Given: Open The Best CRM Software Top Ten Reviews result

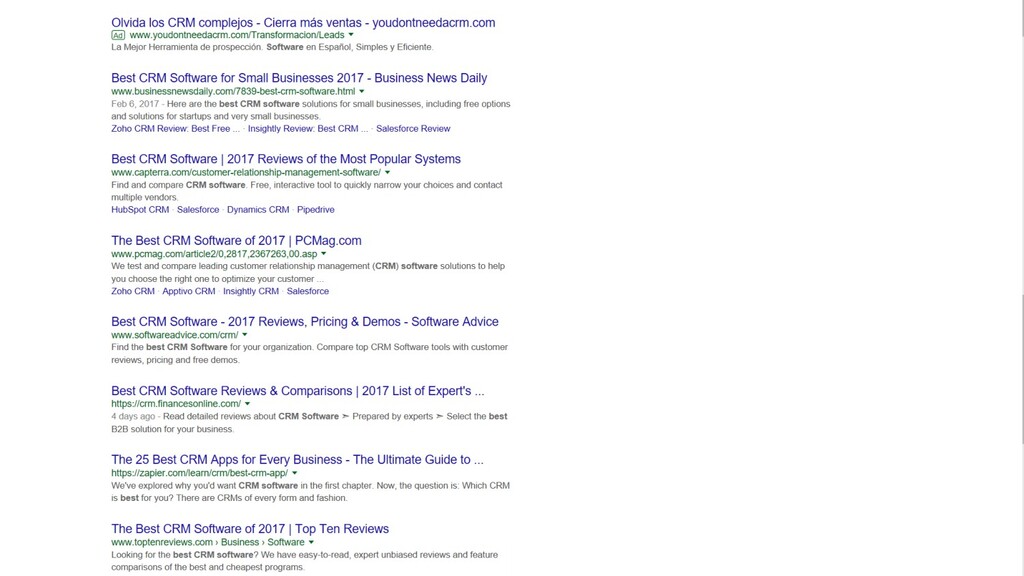Looking at the screenshot, I should [x=250, y=529].
